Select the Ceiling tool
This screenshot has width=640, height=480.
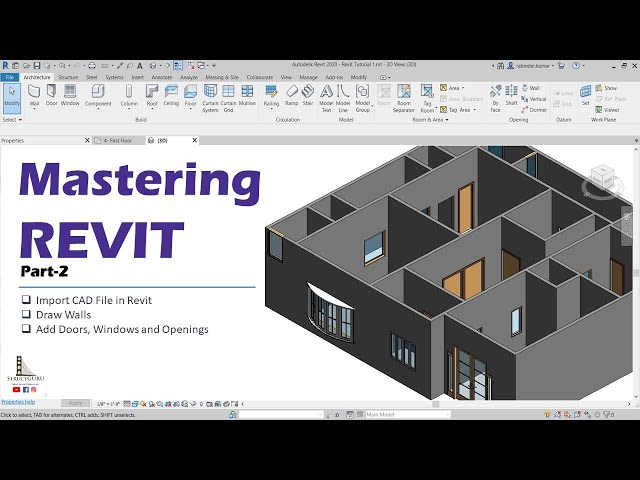pyautogui.click(x=171, y=95)
